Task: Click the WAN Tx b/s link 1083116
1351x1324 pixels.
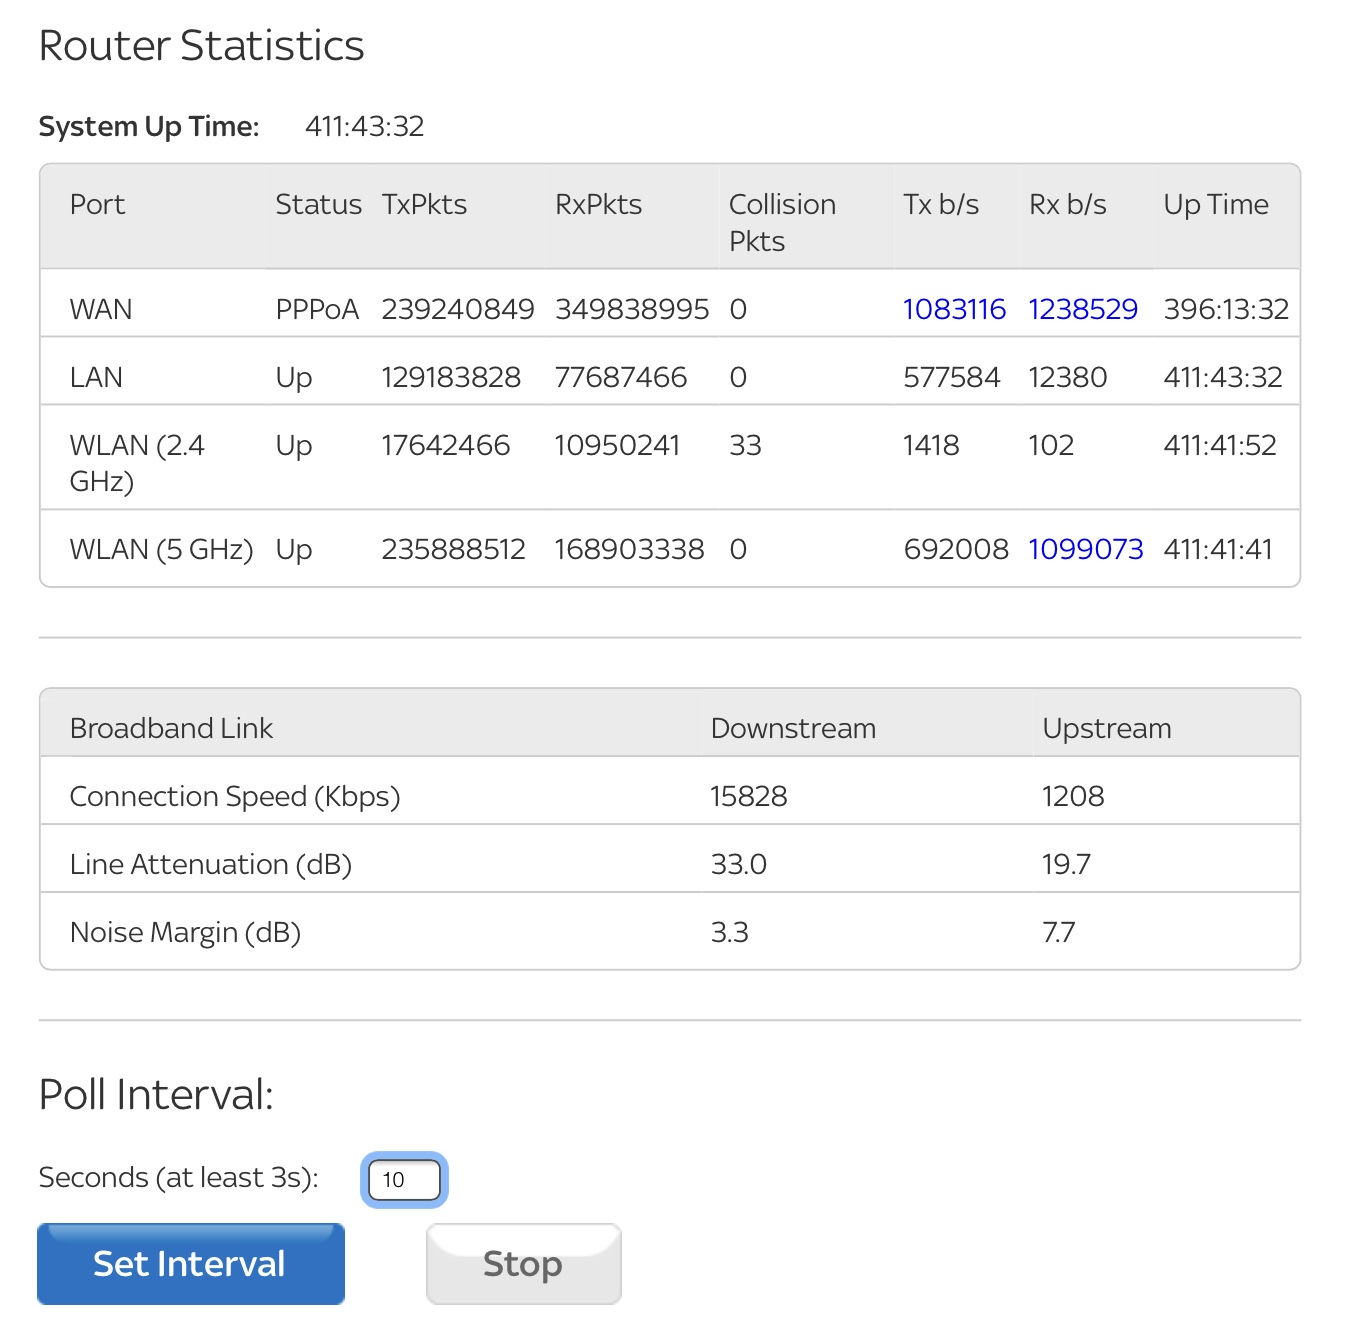Action: coord(954,309)
